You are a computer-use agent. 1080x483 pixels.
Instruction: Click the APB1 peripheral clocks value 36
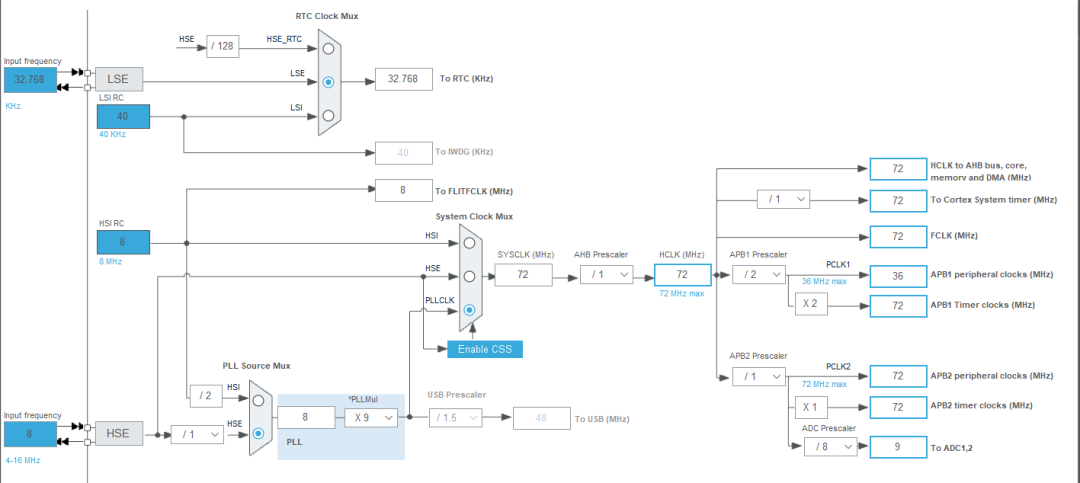tap(898, 276)
